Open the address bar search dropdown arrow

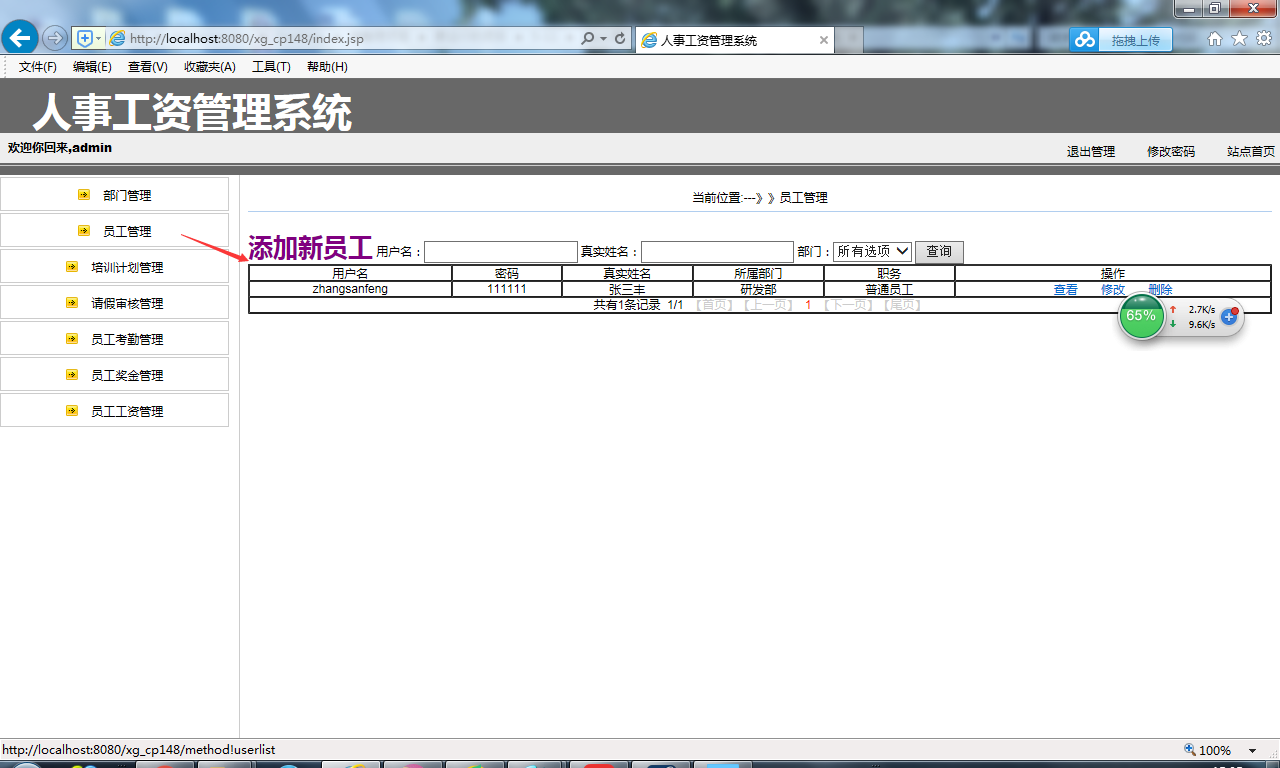click(x=604, y=38)
